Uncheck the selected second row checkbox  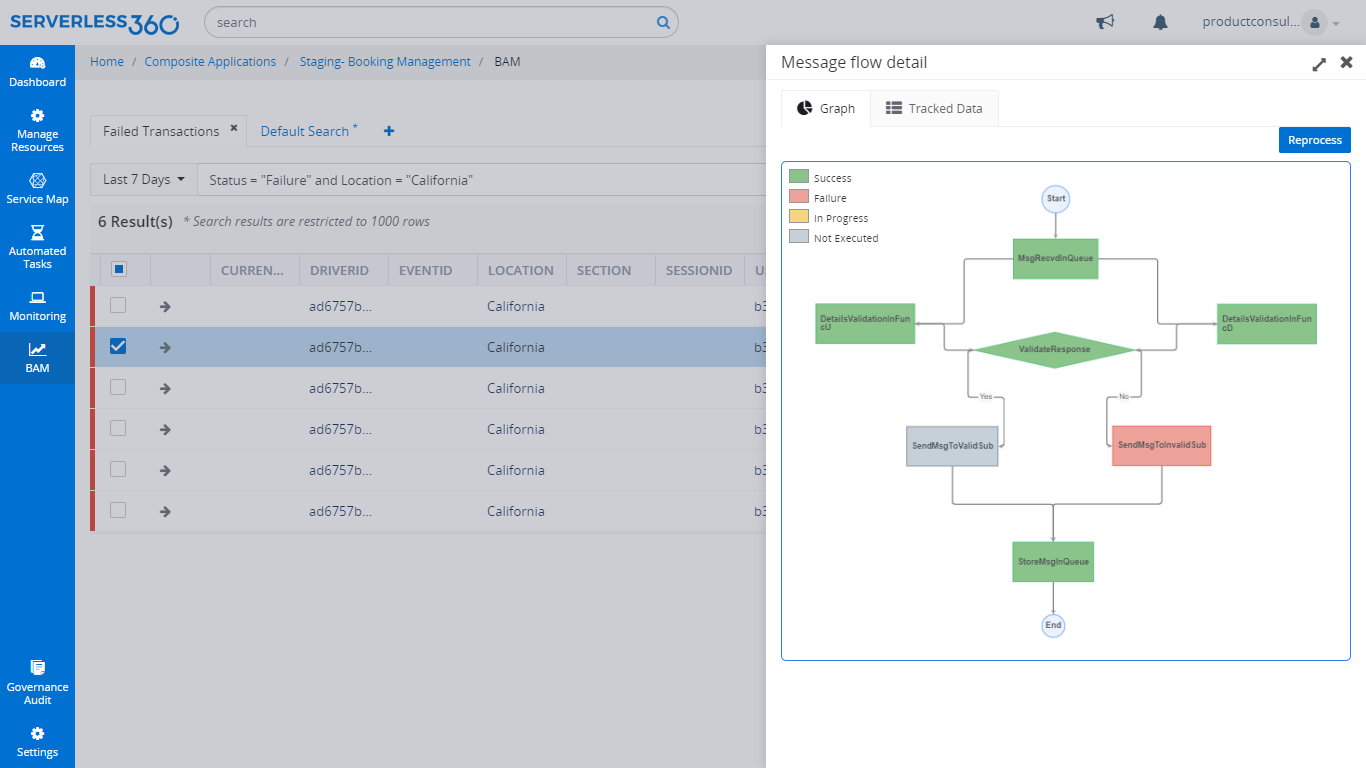click(x=118, y=346)
